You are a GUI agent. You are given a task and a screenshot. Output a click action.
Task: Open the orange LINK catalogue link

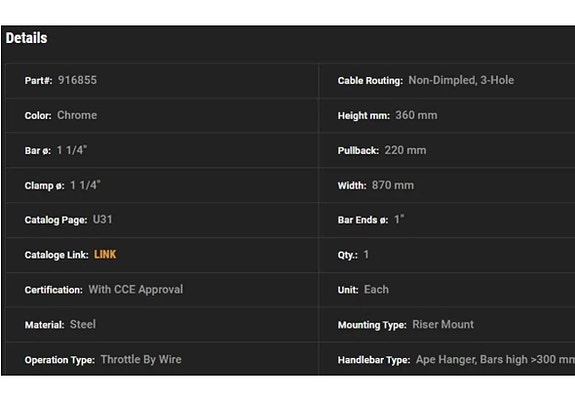pyautogui.click(x=105, y=254)
